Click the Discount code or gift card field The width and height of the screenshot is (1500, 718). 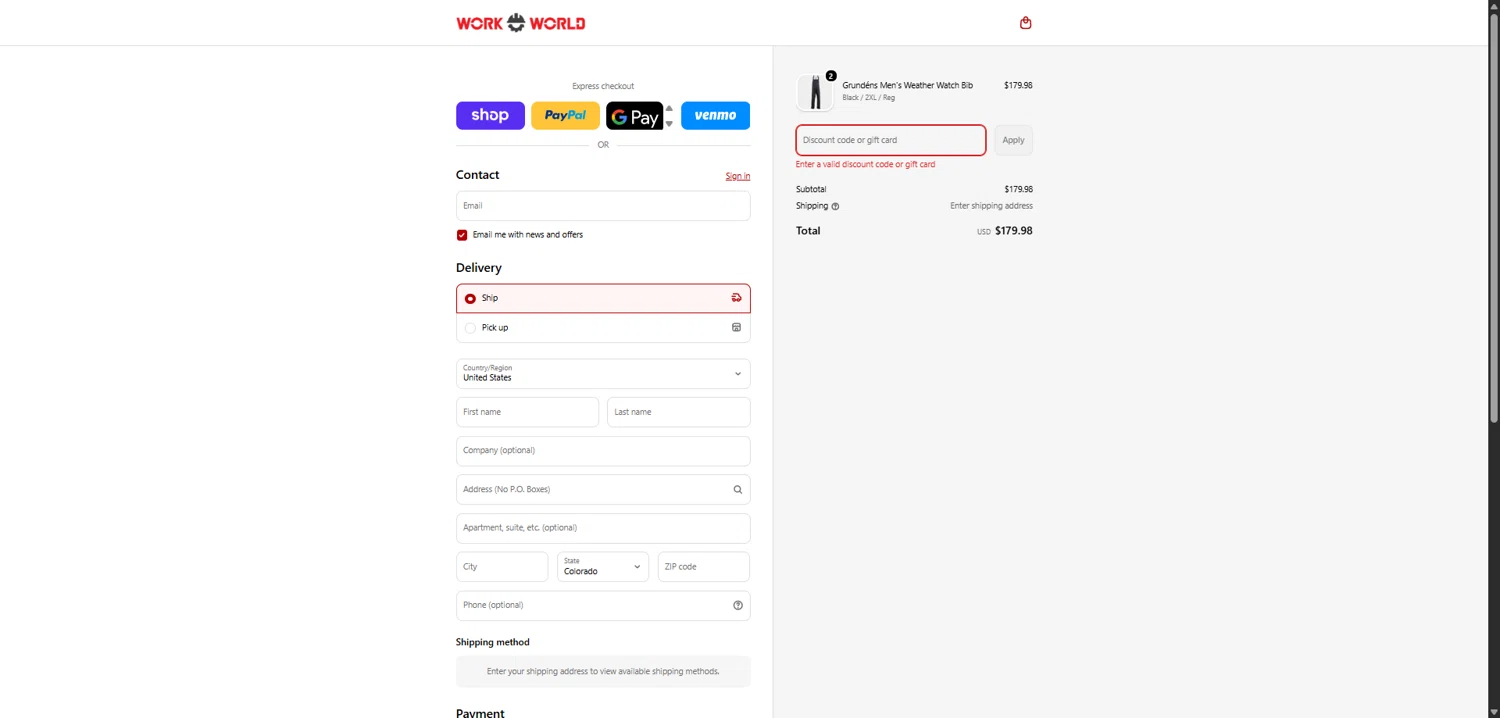(891, 140)
